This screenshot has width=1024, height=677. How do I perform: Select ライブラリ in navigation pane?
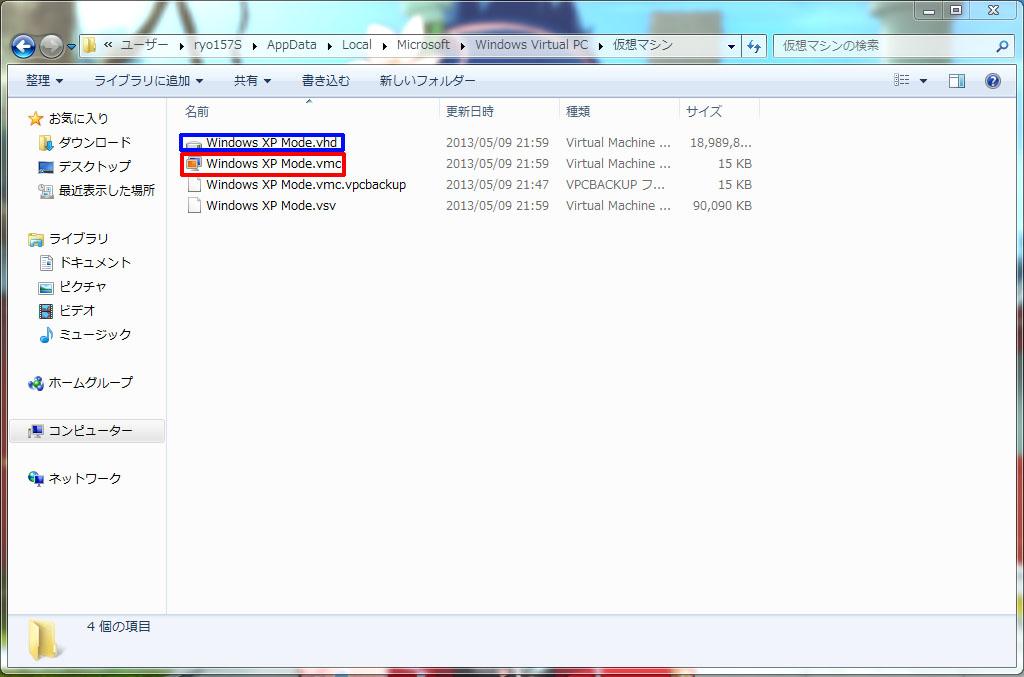point(78,239)
